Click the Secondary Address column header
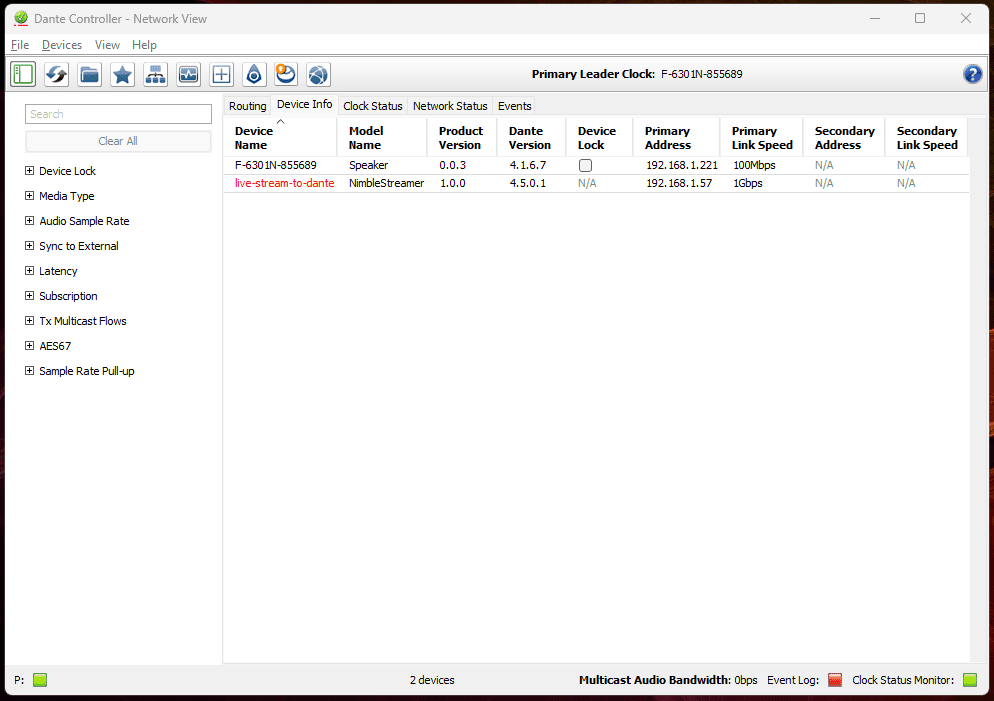The image size is (994, 701). [844, 138]
